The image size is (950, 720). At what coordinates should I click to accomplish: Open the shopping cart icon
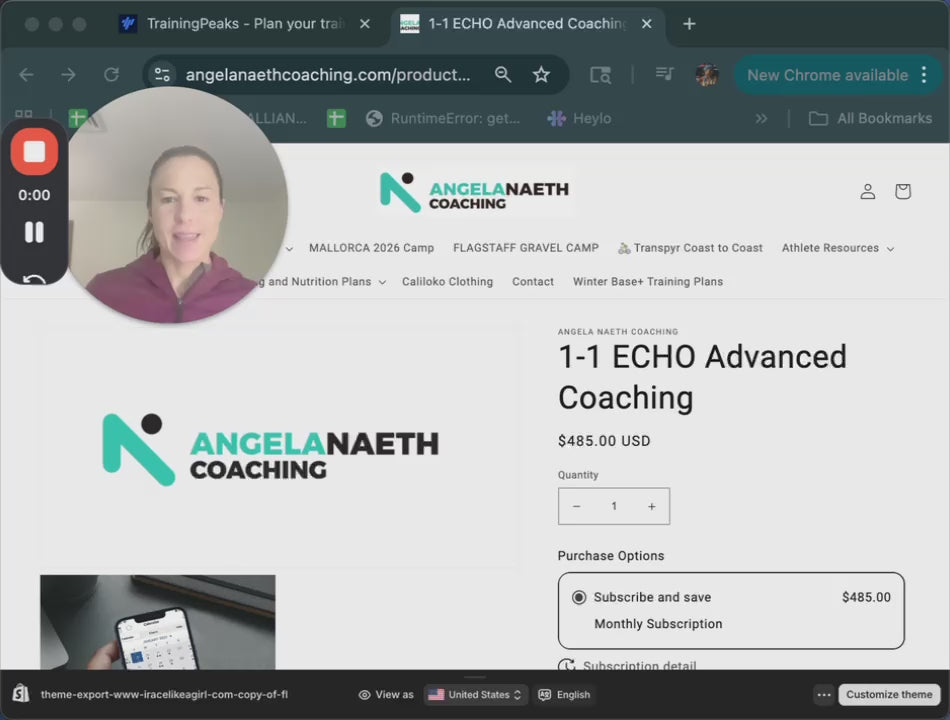(x=902, y=191)
